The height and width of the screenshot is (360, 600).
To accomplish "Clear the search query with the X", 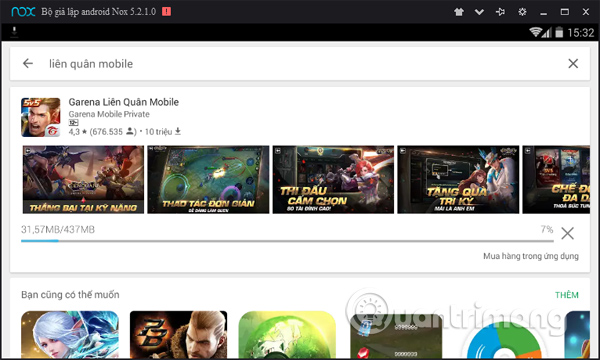I will coord(573,64).
